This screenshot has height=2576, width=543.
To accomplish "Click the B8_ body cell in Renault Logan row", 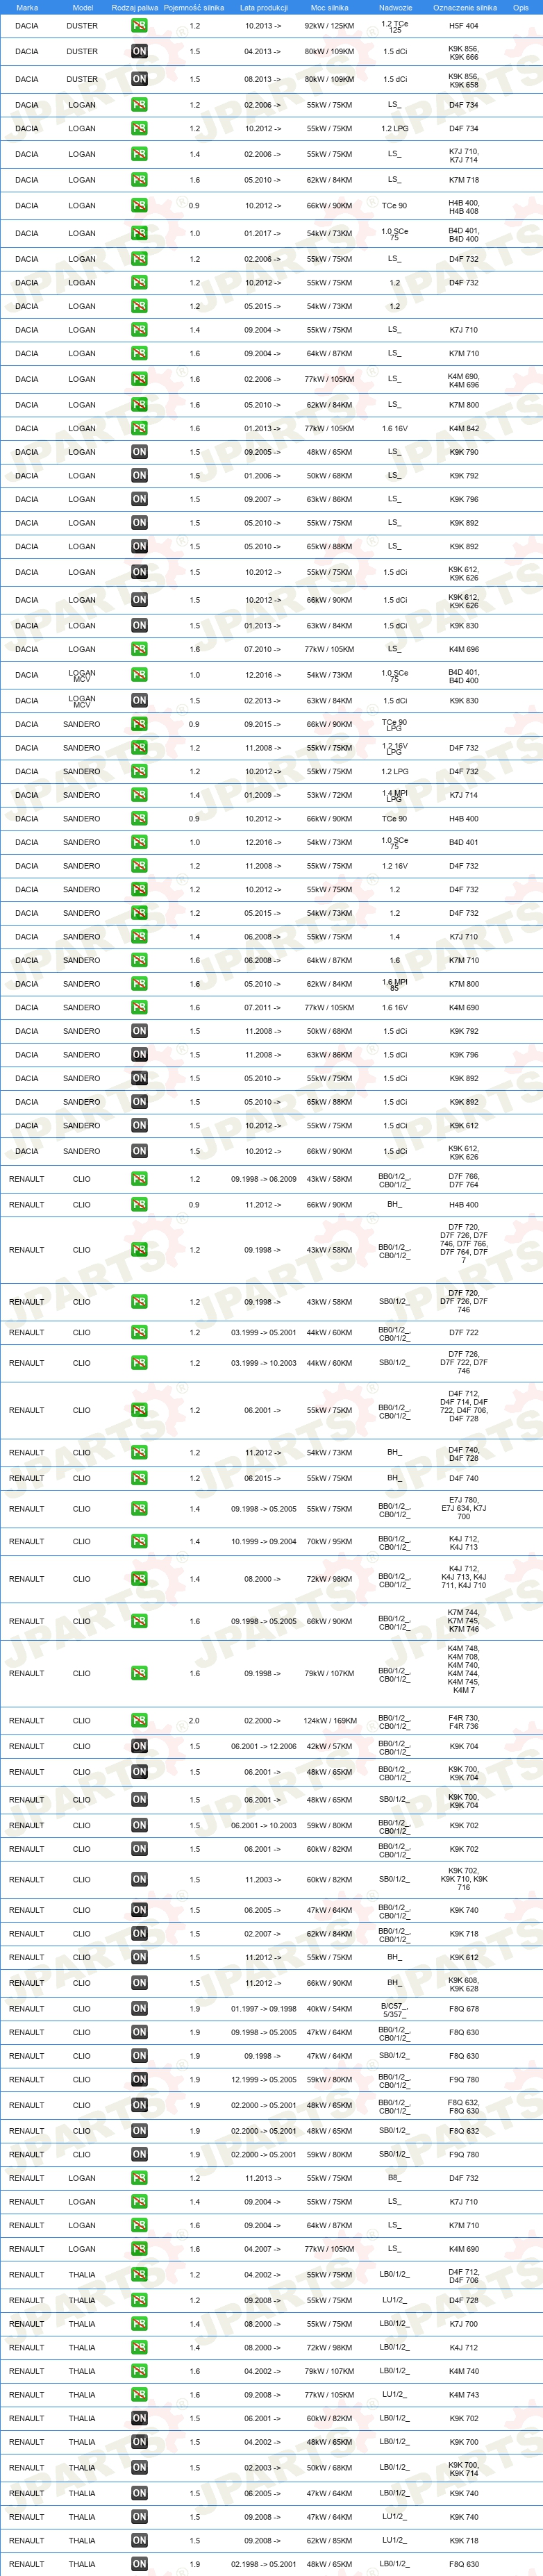I will coord(394,2178).
